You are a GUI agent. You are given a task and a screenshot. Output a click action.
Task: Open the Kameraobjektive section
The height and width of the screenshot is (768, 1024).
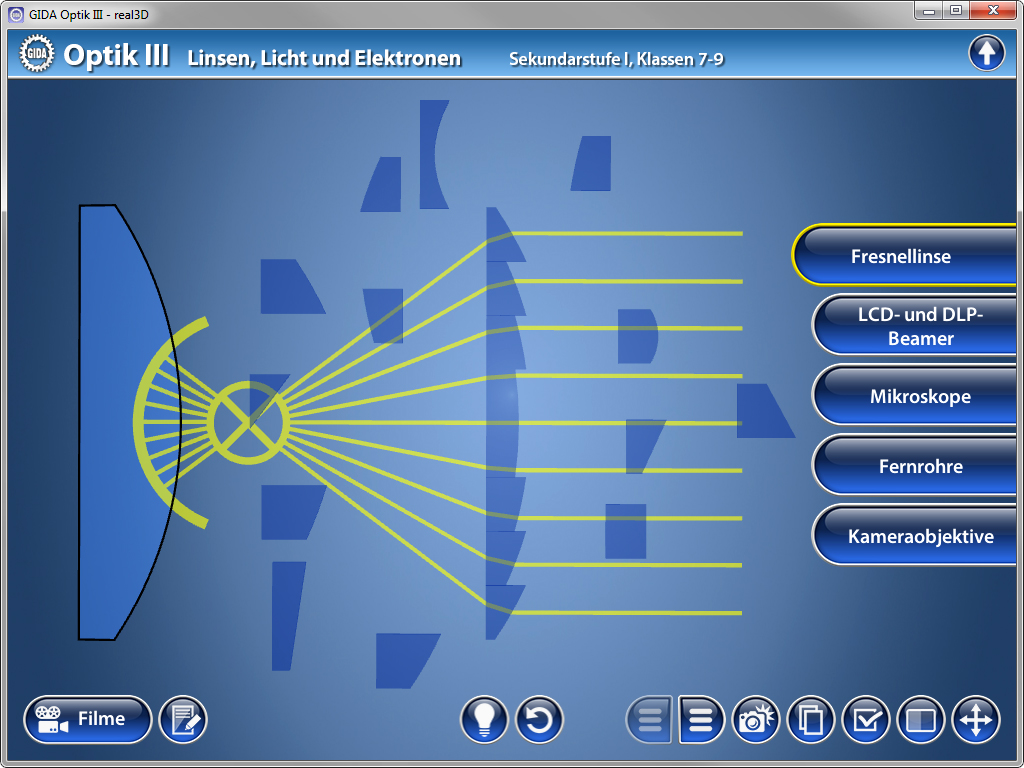pos(920,536)
